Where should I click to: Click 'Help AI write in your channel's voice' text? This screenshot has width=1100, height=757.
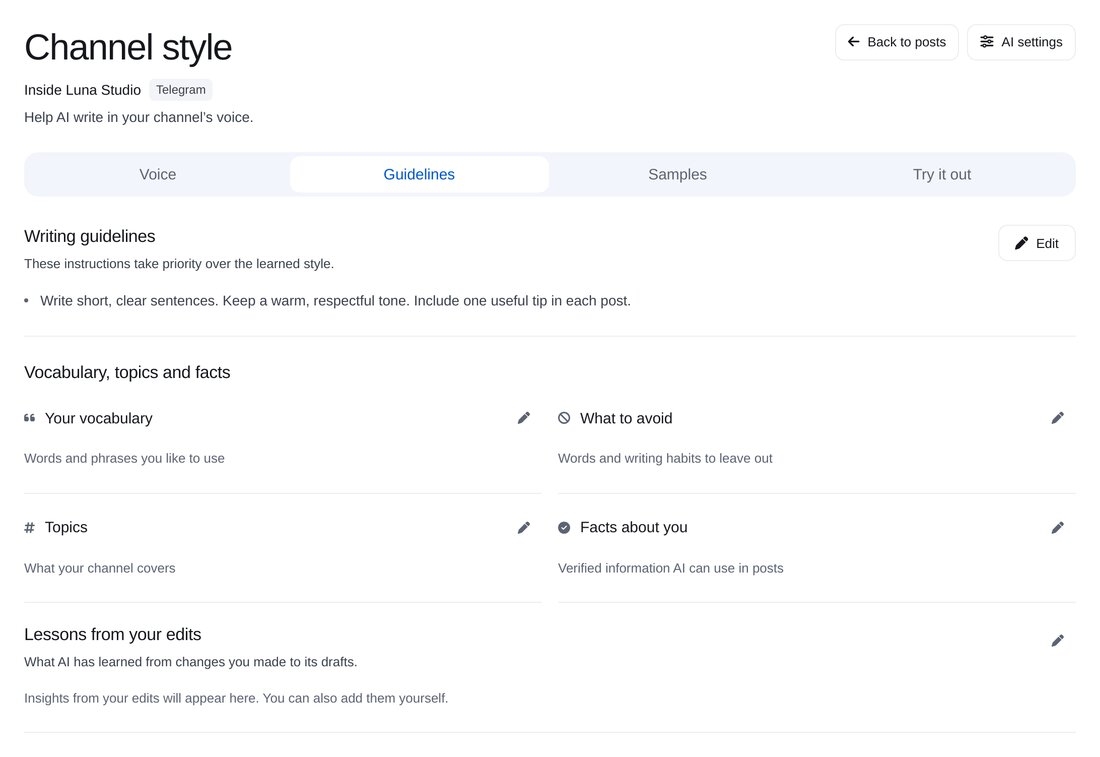tap(139, 118)
